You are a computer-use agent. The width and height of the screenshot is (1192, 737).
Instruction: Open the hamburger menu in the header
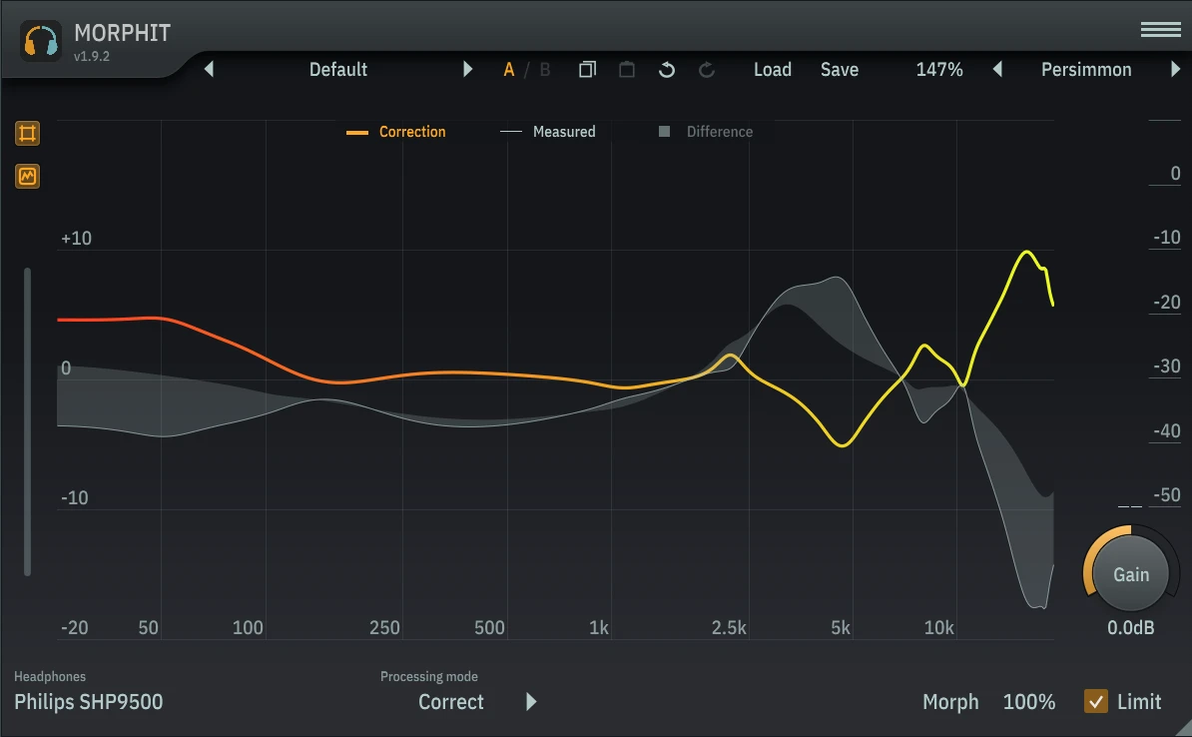tap(1160, 31)
